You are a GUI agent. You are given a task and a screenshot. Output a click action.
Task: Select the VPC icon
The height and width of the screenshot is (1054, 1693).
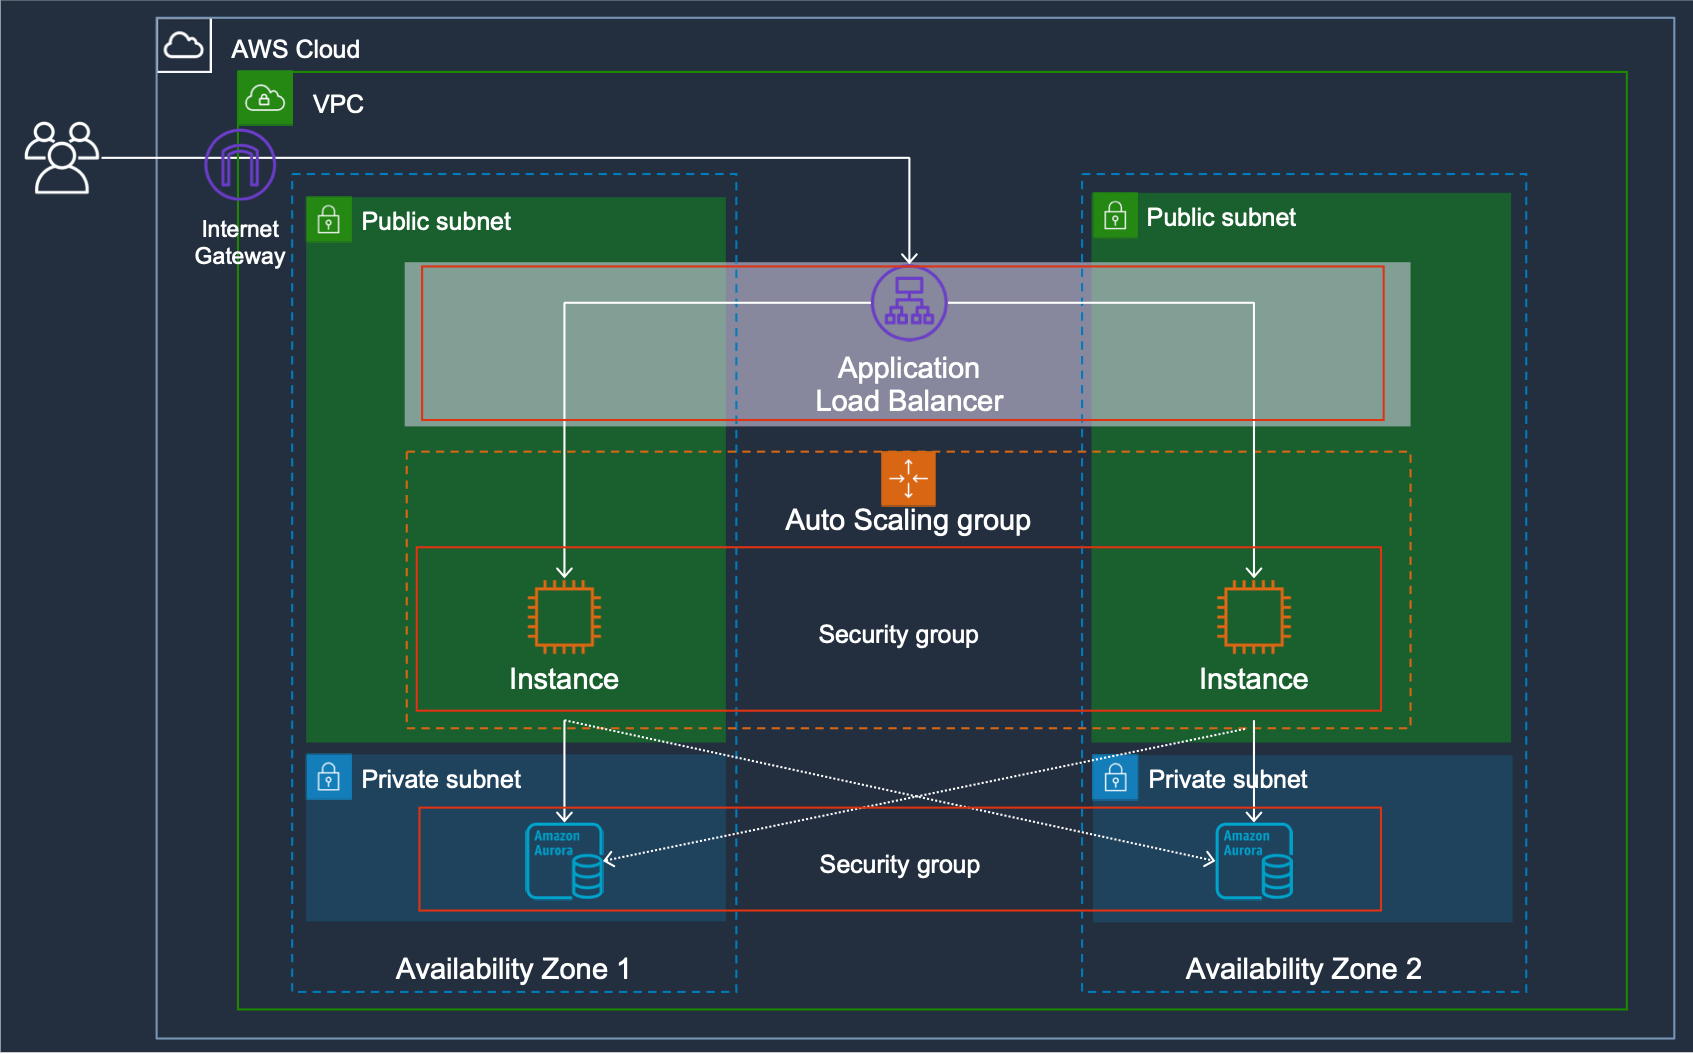pos(264,99)
